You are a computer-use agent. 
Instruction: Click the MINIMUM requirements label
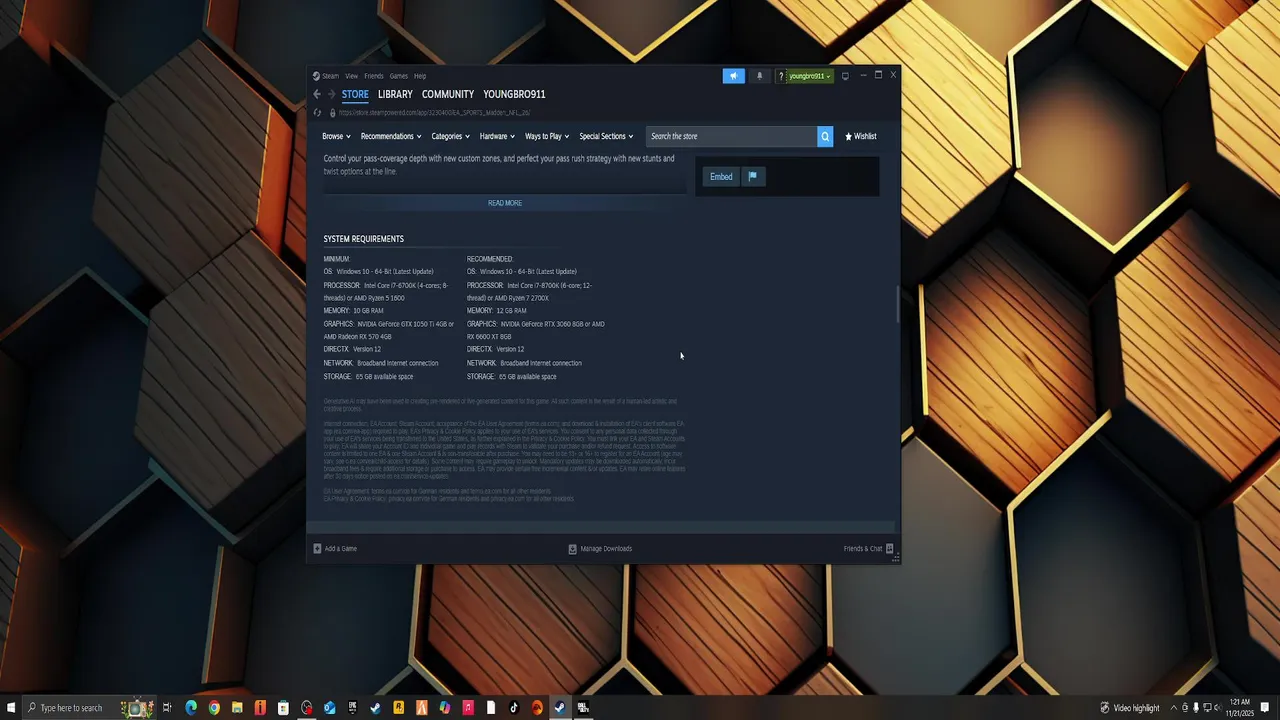tap(337, 259)
